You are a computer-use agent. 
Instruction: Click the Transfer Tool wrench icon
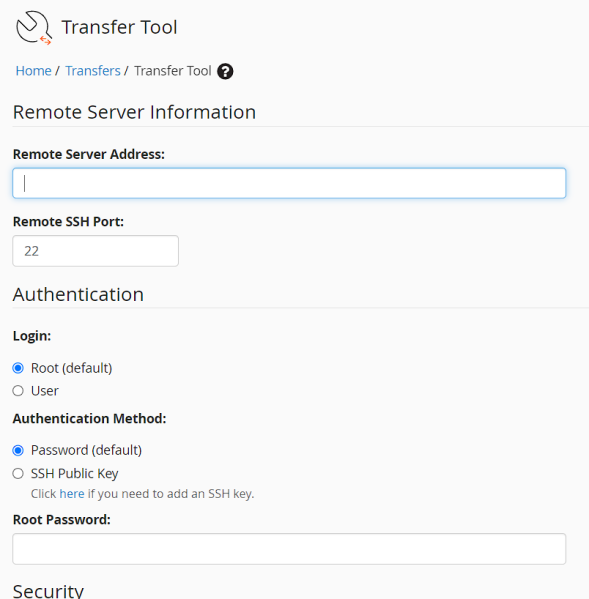tap(34, 28)
